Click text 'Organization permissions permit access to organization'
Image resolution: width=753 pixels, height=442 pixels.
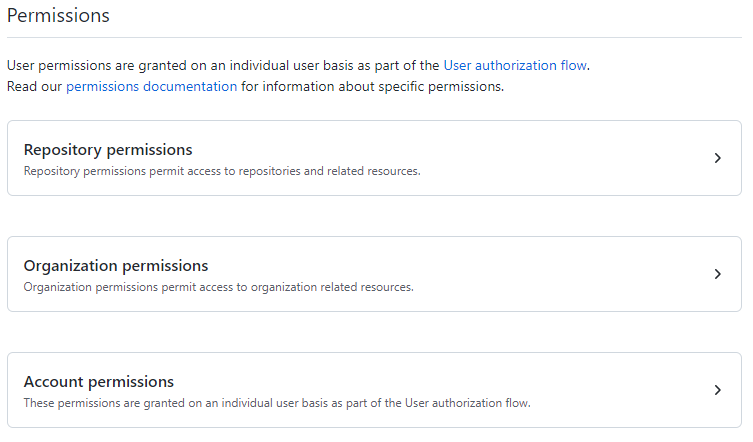point(170,287)
